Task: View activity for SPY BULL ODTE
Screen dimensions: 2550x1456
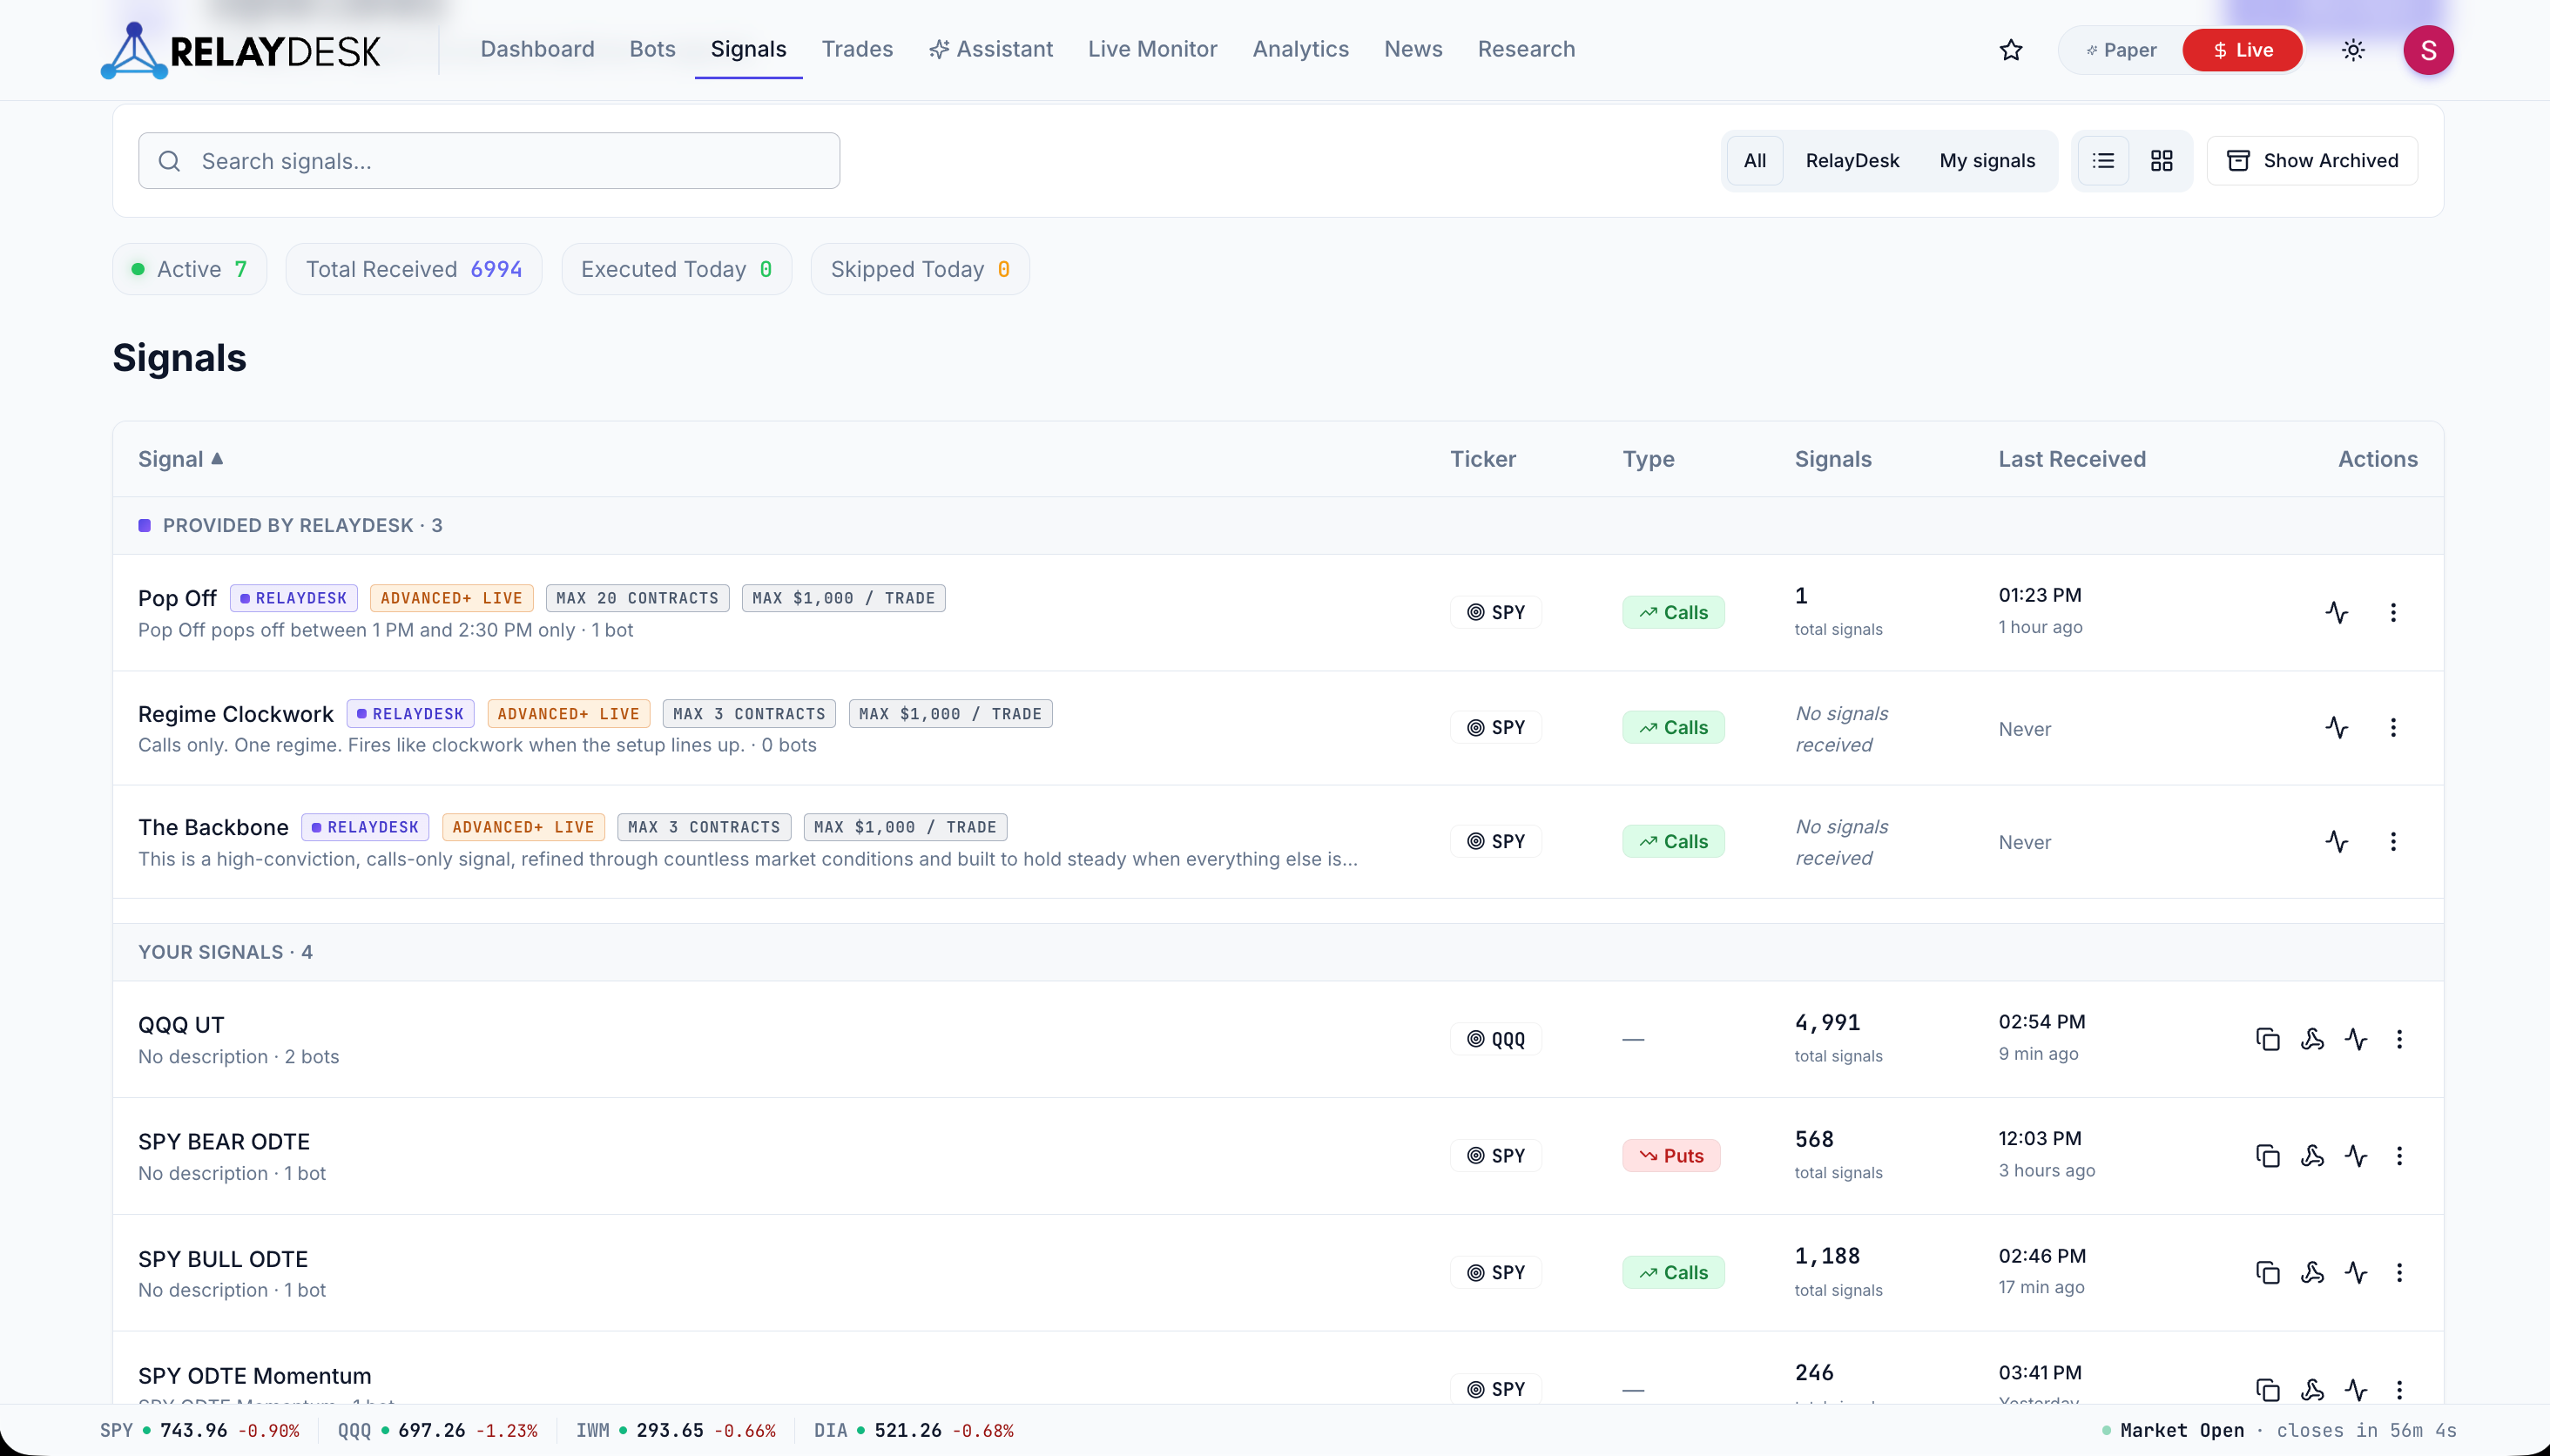Action: tap(2356, 1272)
